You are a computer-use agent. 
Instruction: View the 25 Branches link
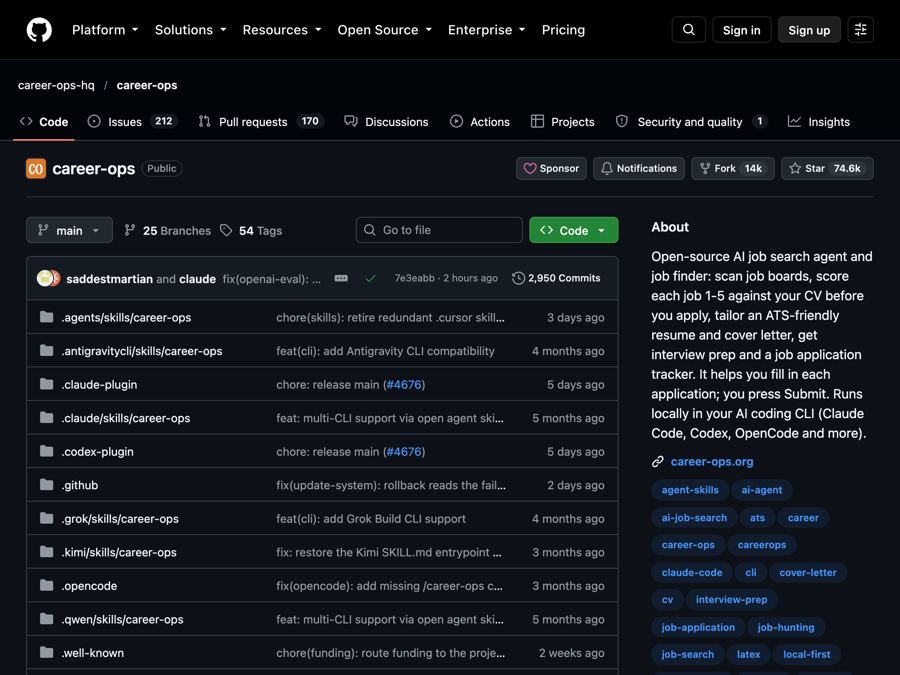pos(168,230)
